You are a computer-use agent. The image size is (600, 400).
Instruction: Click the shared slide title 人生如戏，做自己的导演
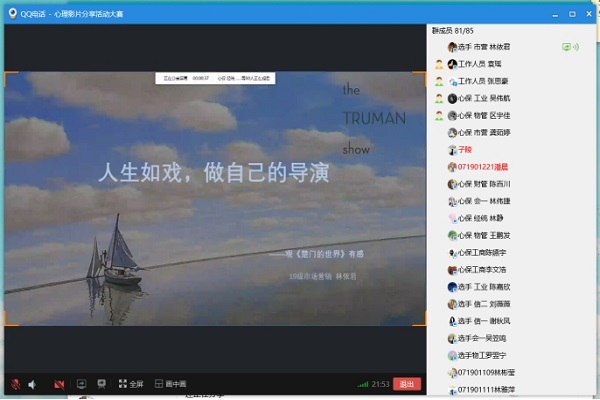214,173
